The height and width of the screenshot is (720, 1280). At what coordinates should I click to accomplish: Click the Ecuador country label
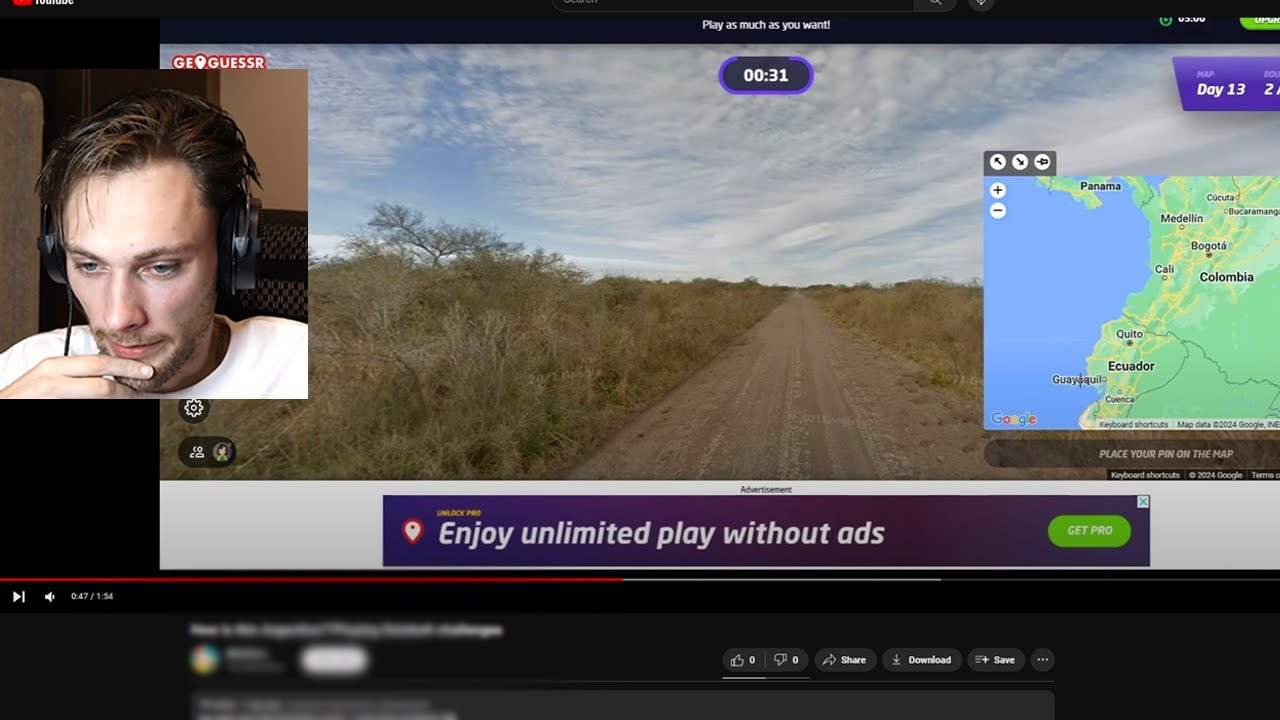point(1131,366)
